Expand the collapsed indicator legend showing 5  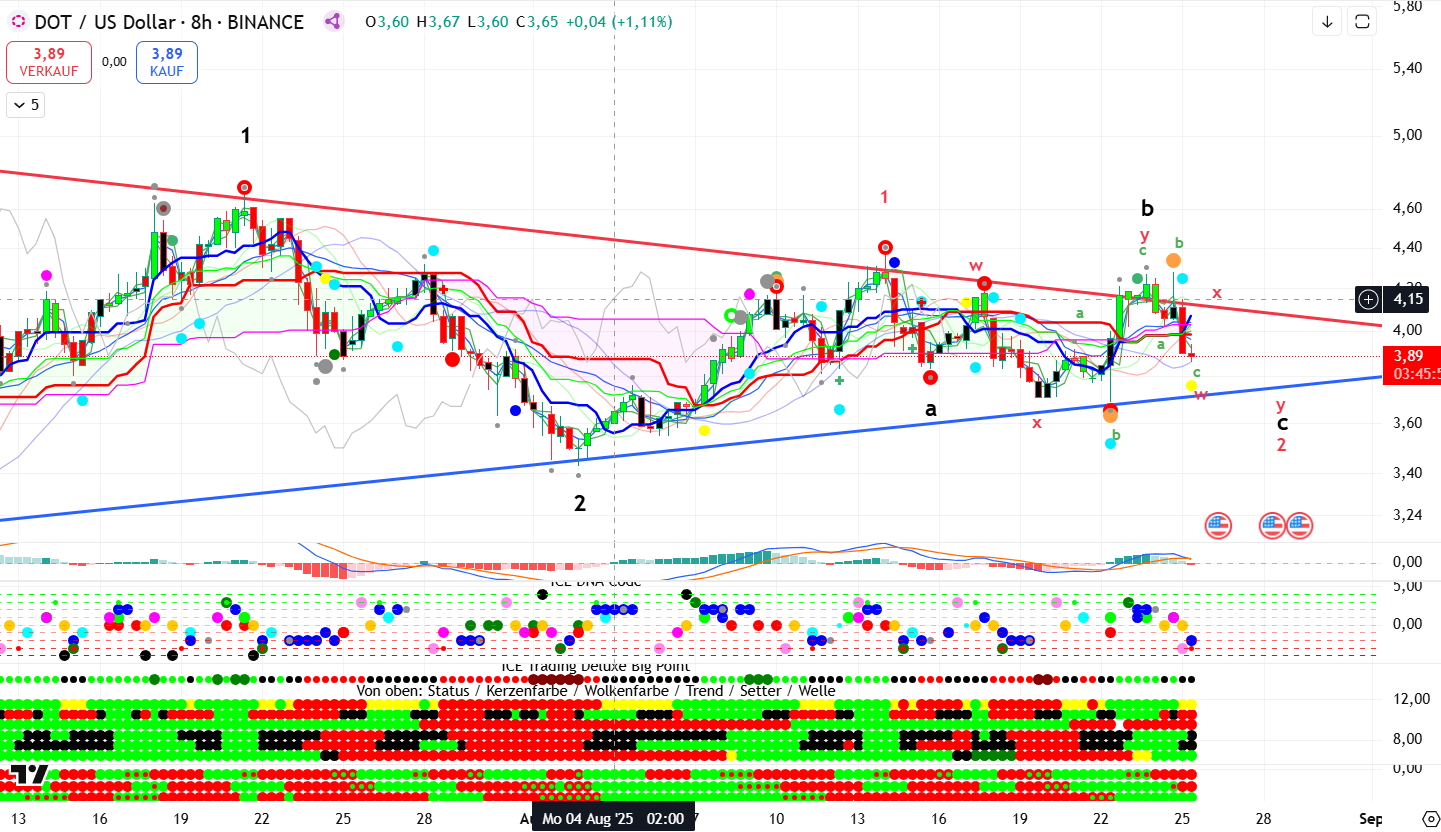point(24,104)
